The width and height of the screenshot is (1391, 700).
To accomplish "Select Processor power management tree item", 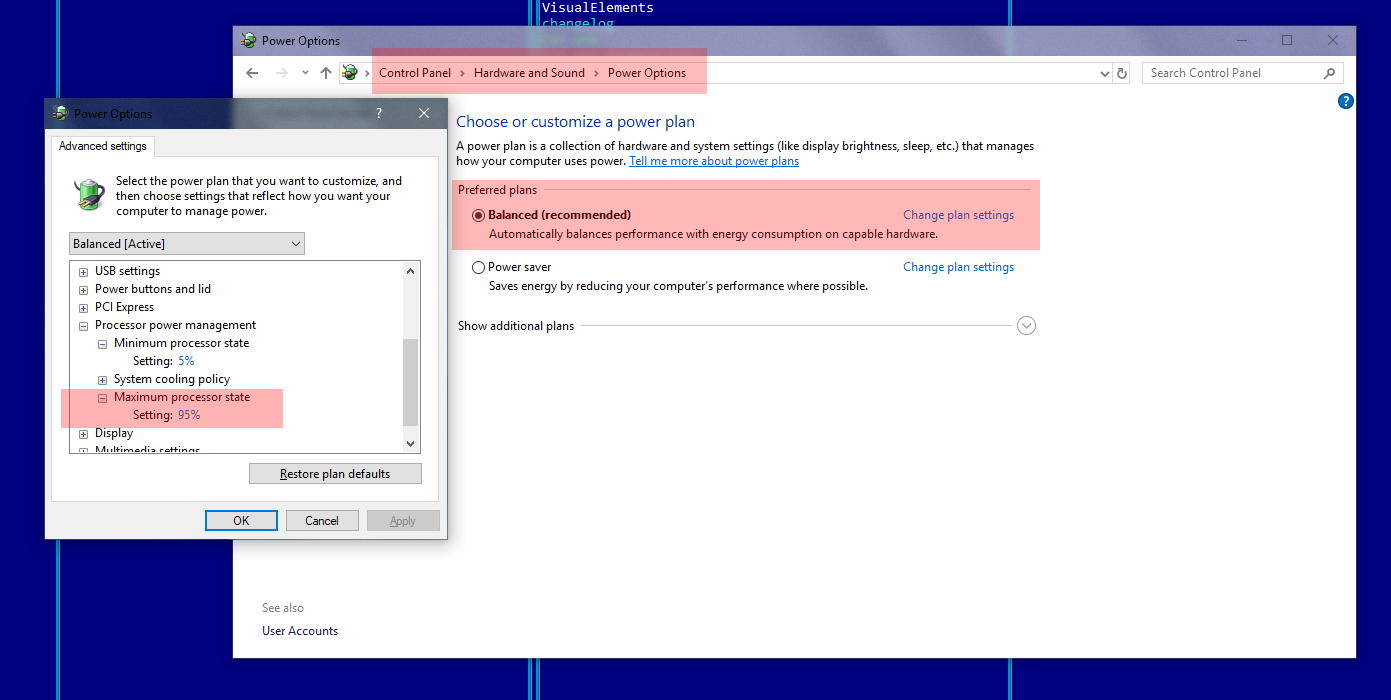I will [x=176, y=325].
